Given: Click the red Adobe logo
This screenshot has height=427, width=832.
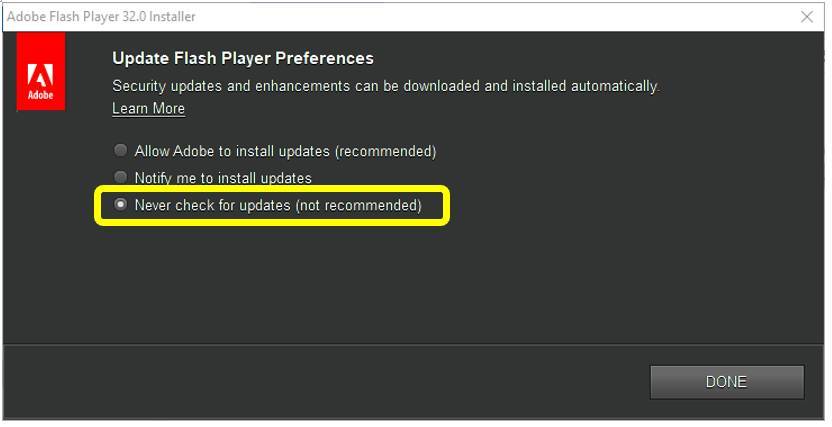Looking at the screenshot, I should (41, 71).
